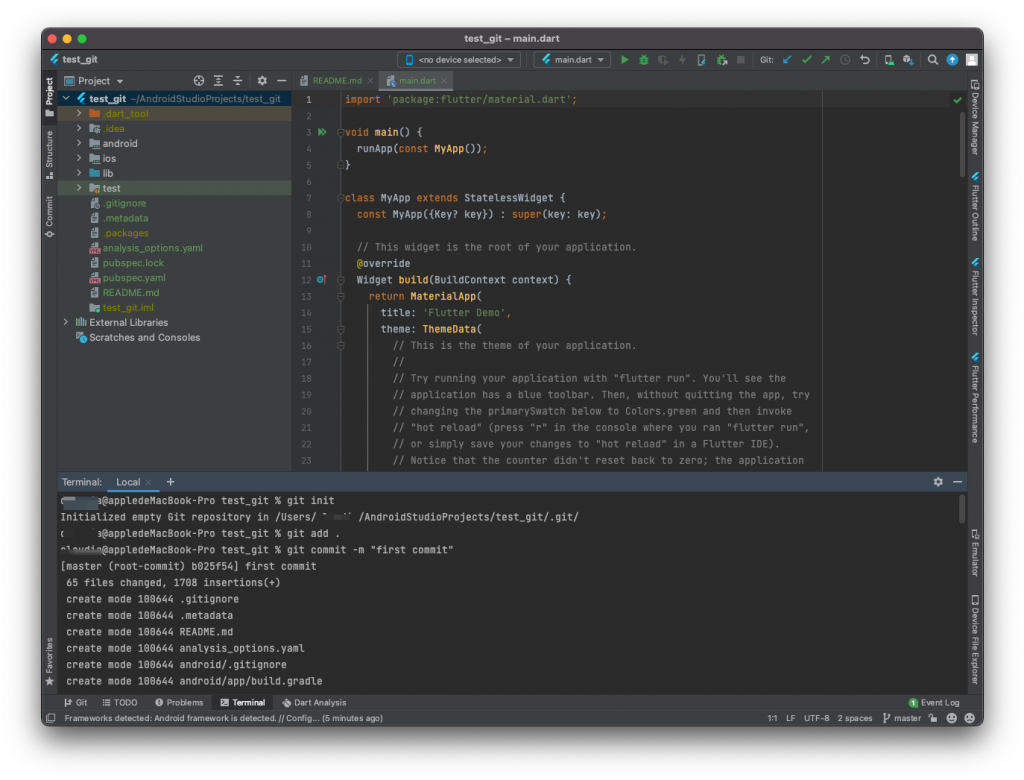Open Device Manager icon in top toolbar
Image resolution: width=1024 pixels, height=780 pixels.
(x=889, y=59)
